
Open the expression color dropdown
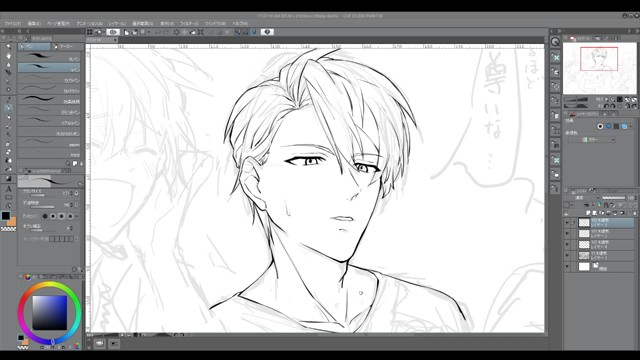[x=592, y=140]
